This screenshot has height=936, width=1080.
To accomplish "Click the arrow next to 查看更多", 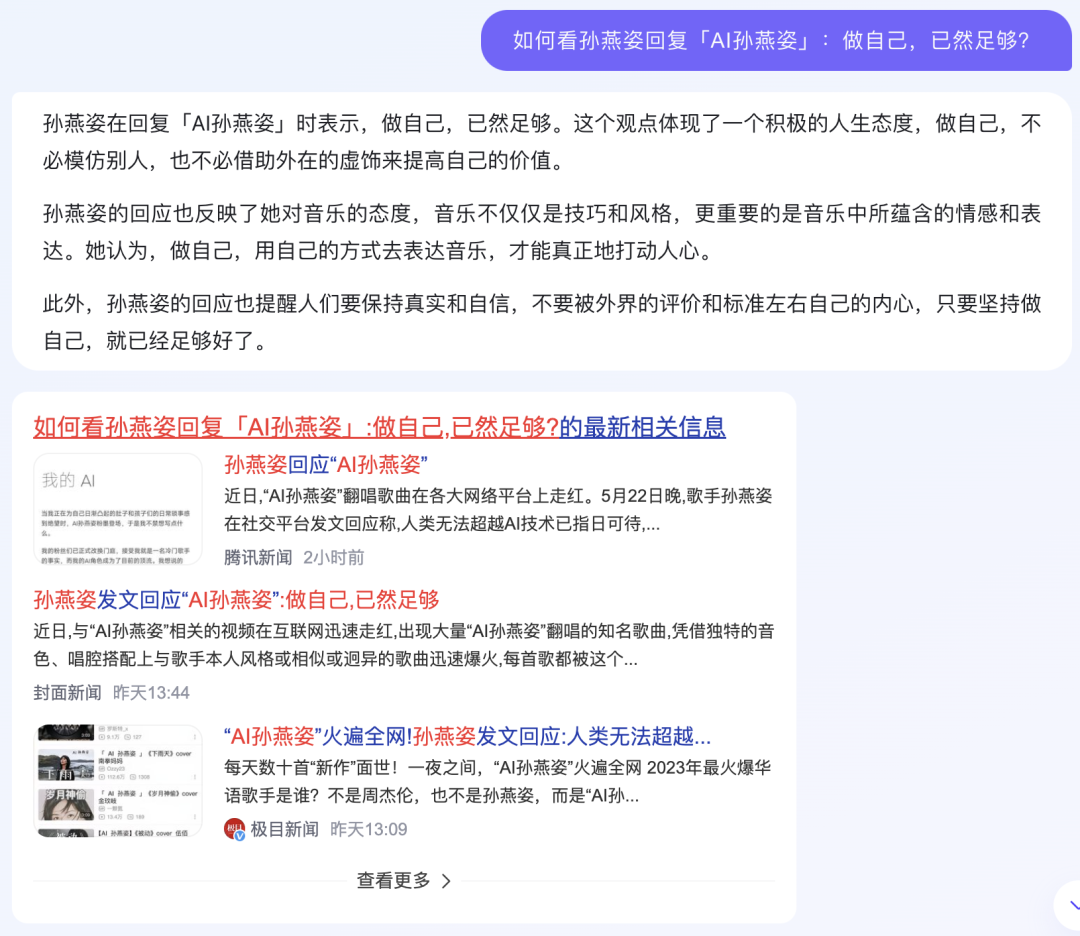I will coord(448,882).
